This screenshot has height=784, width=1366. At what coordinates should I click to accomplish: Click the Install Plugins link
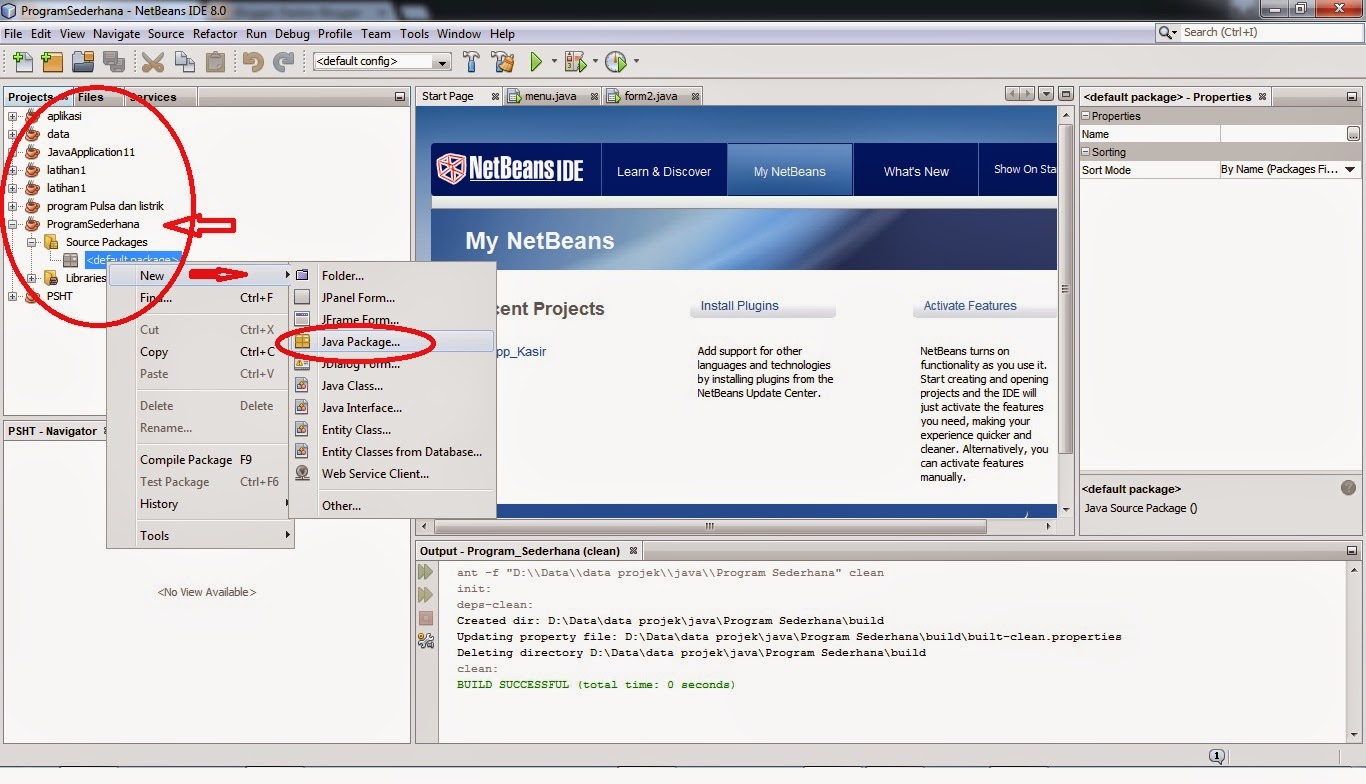pyautogui.click(x=739, y=306)
